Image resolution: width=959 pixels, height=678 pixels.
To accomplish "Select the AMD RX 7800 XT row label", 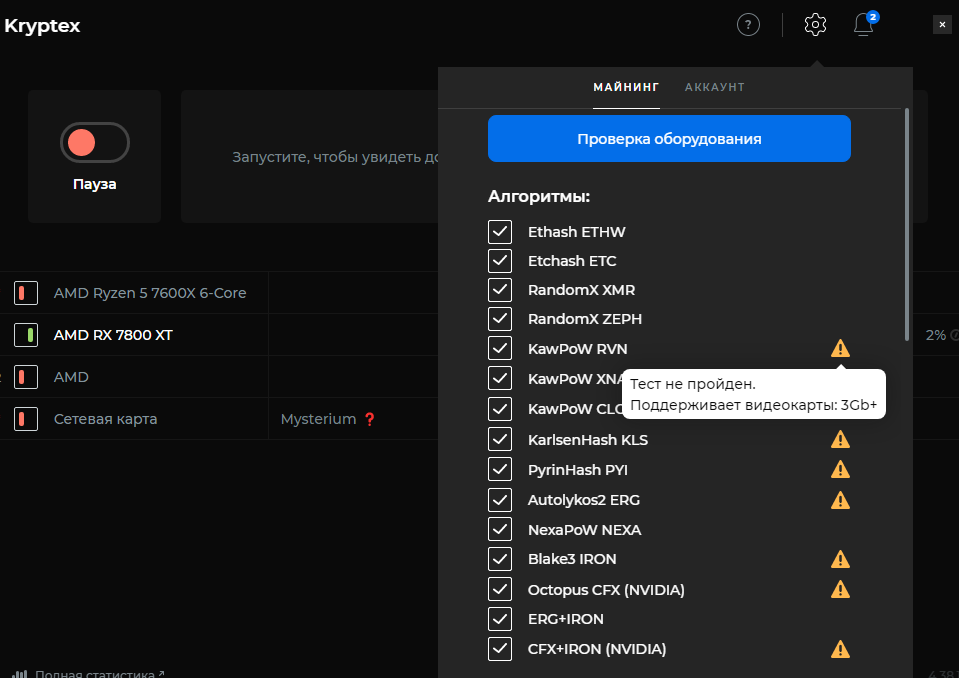I will coord(113,335).
